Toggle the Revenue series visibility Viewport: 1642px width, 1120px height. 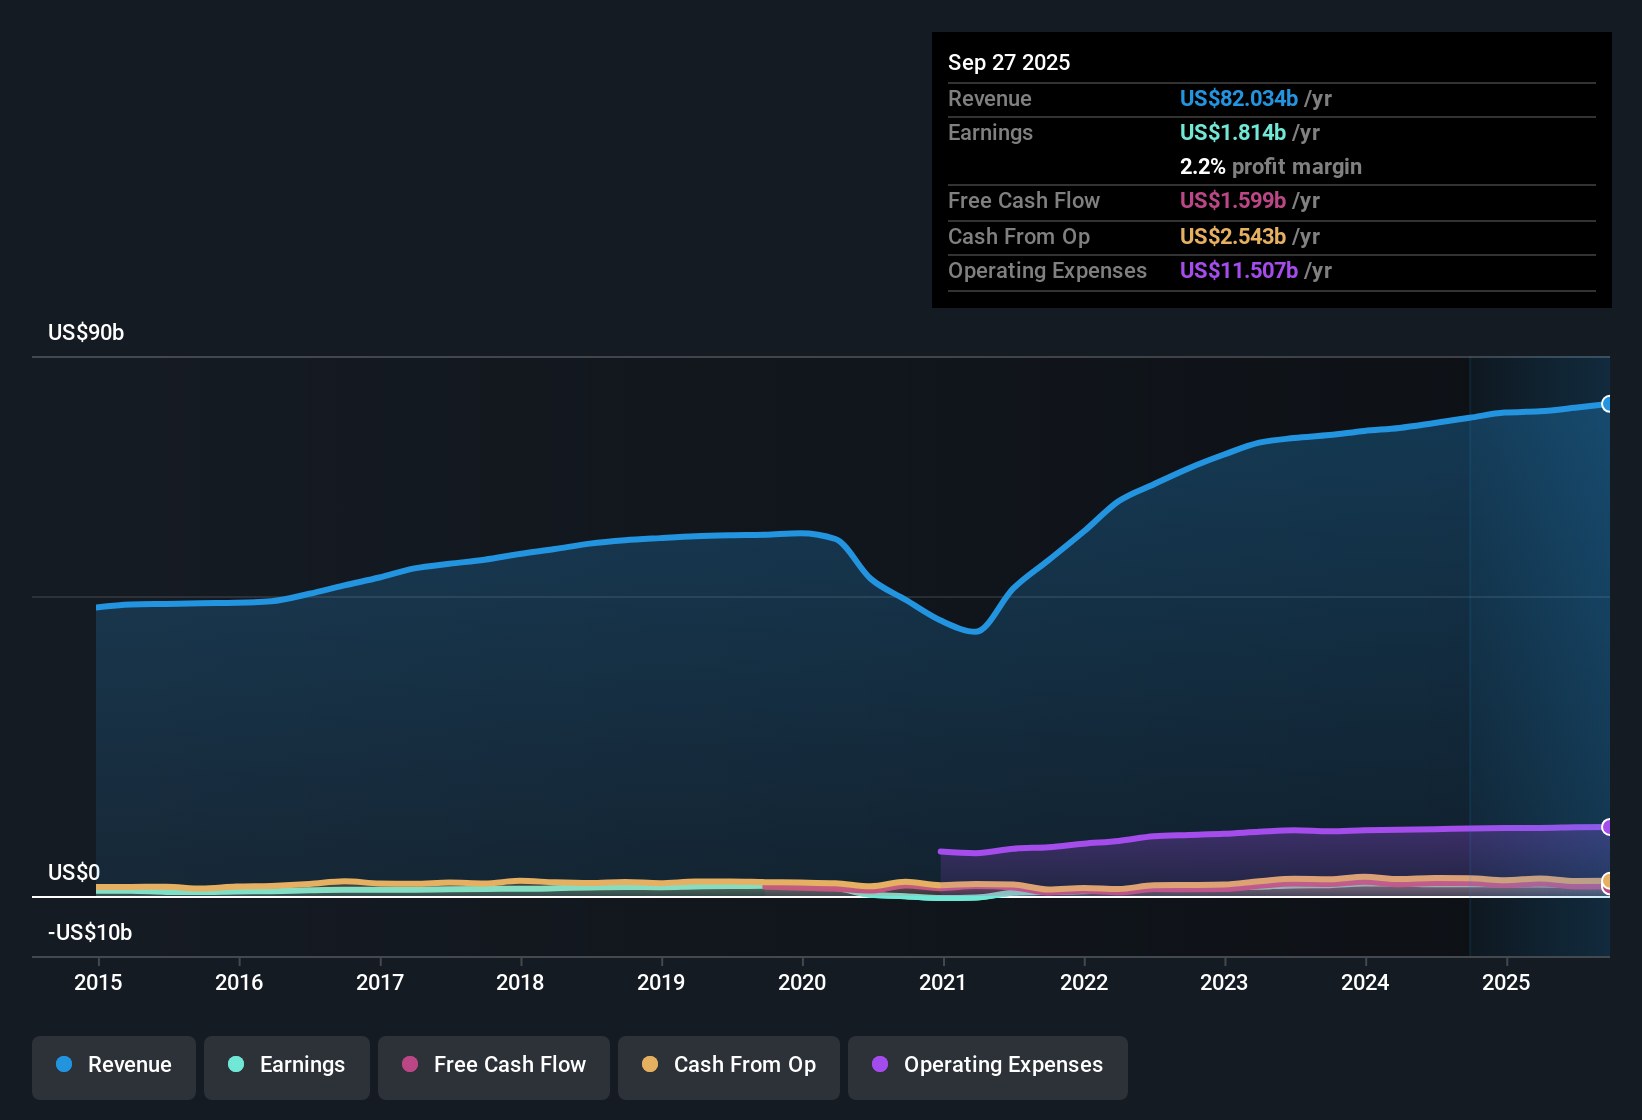113,1065
